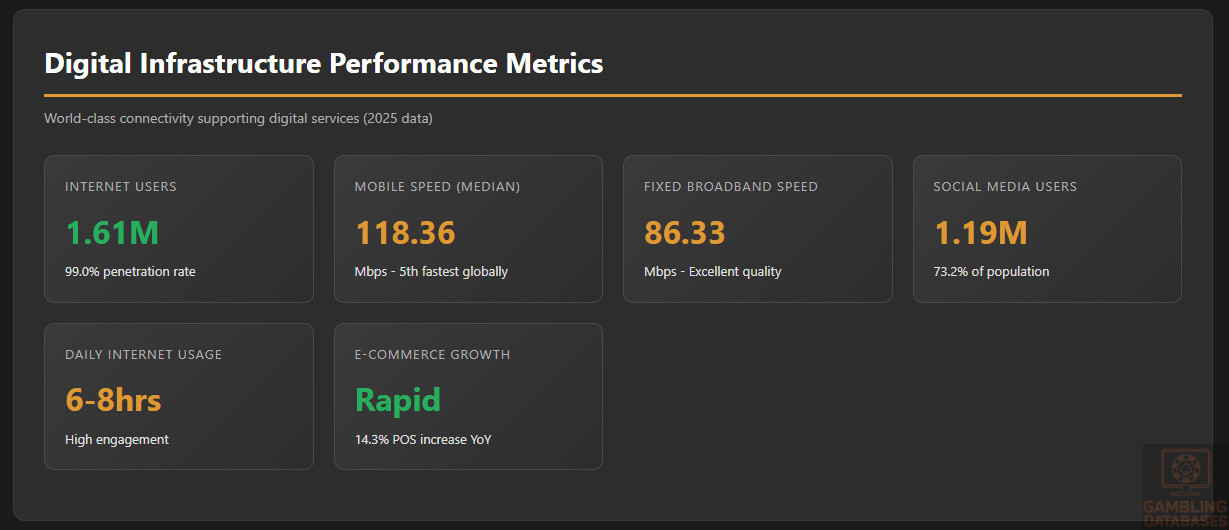Click the 1.61M internet users value

coord(112,233)
